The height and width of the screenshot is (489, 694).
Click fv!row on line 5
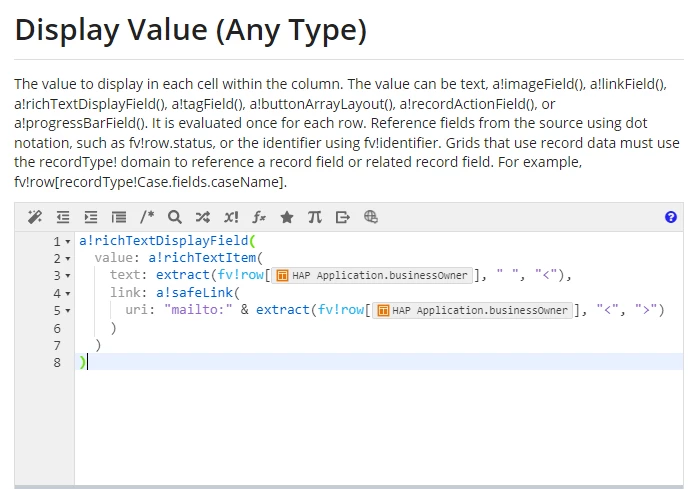(x=341, y=310)
